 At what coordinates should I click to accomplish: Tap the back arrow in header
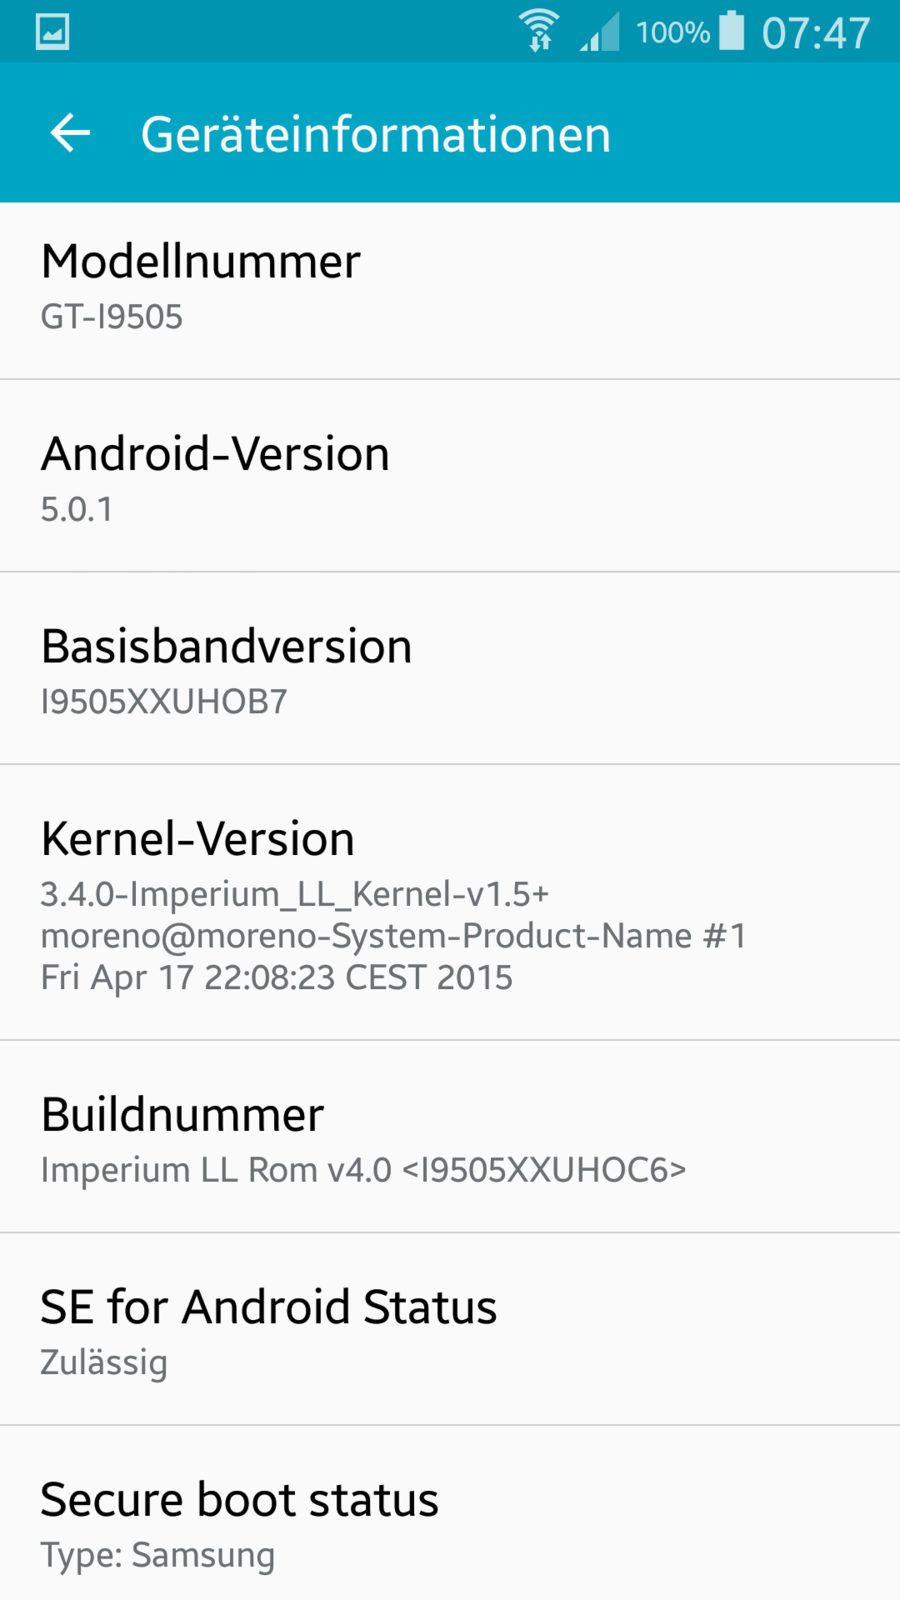point(70,133)
